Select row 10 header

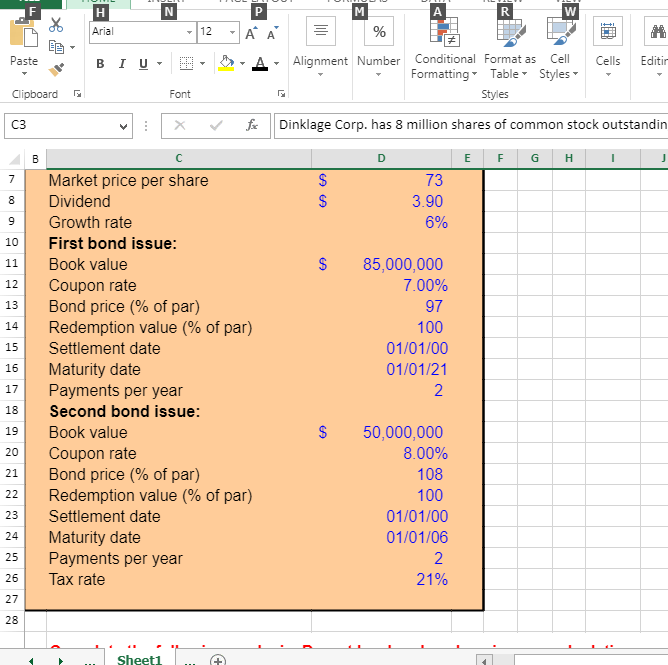12,242
